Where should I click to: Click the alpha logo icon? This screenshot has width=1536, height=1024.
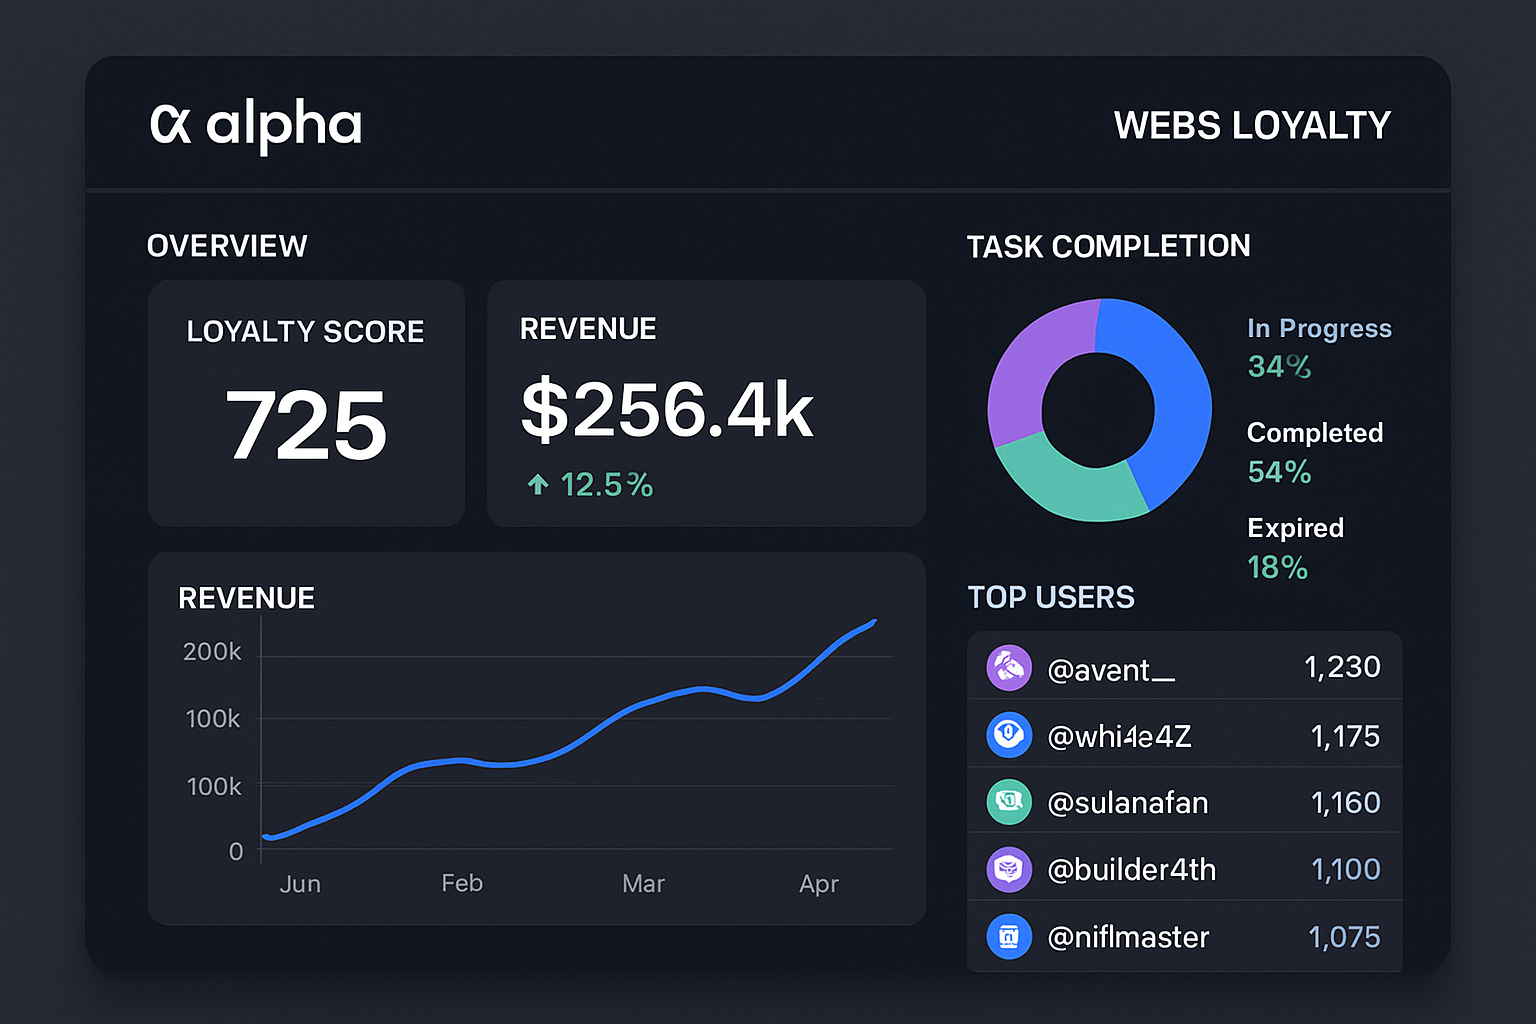(x=172, y=123)
